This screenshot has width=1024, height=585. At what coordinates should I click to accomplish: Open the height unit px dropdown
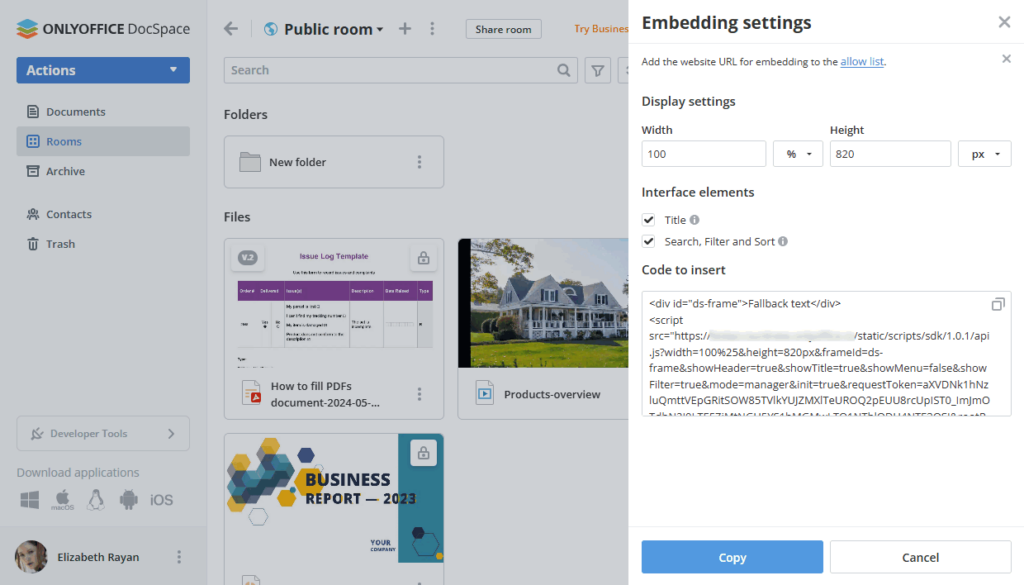[x=984, y=154]
